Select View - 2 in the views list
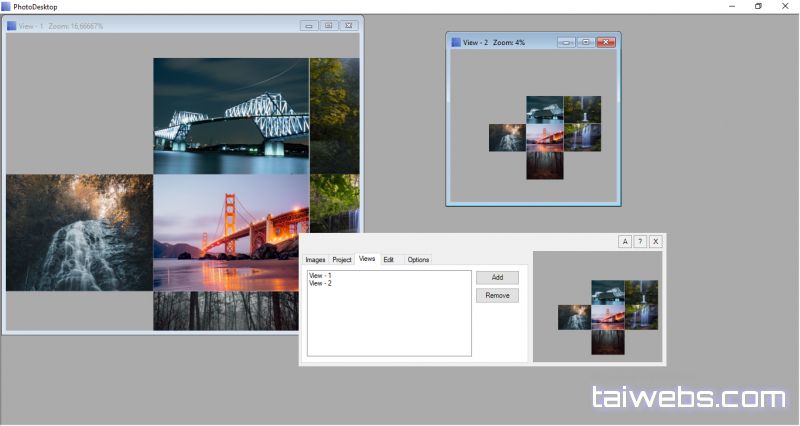The height and width of the screenshot is (426, 800). pyautogui.click(x=321, y=284)
